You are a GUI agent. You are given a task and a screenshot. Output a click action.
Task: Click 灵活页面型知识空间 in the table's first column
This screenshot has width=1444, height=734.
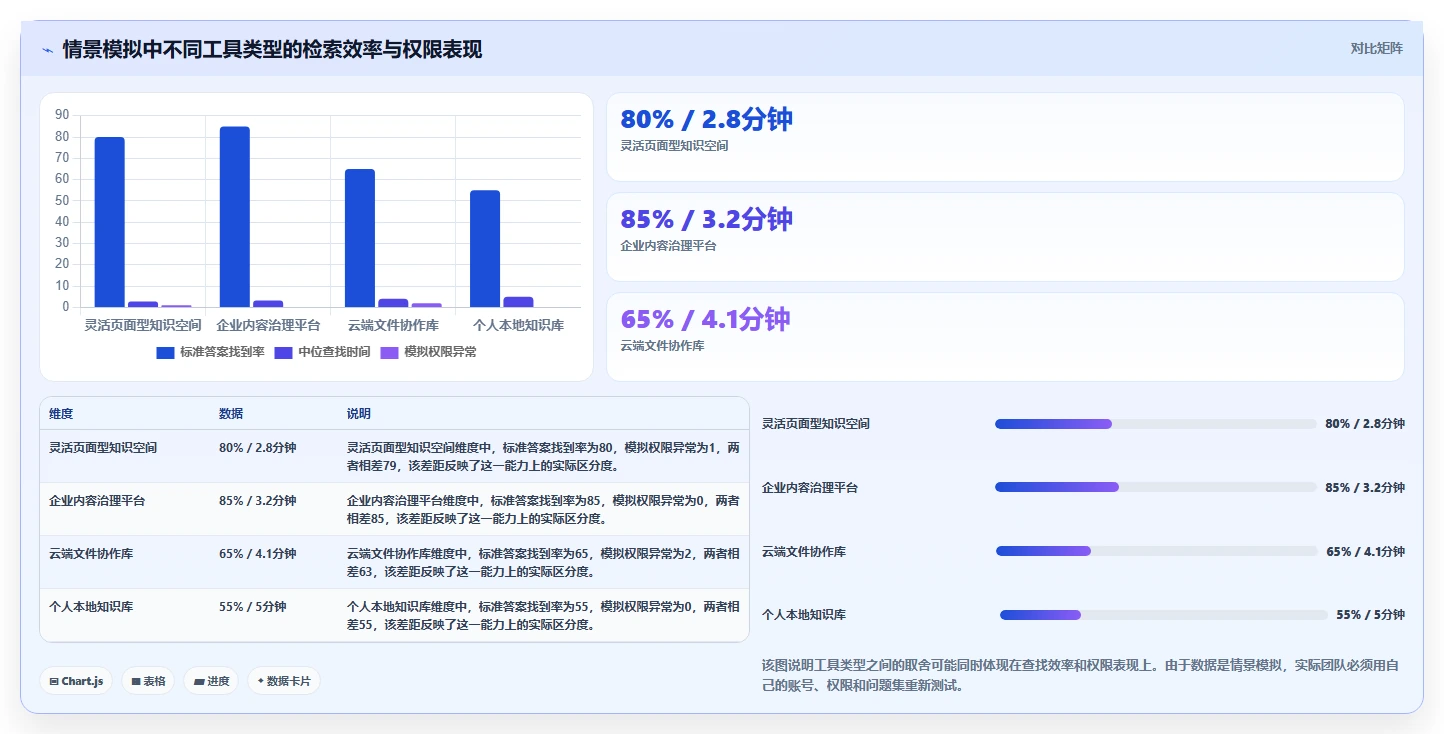[x=103, y=448]
